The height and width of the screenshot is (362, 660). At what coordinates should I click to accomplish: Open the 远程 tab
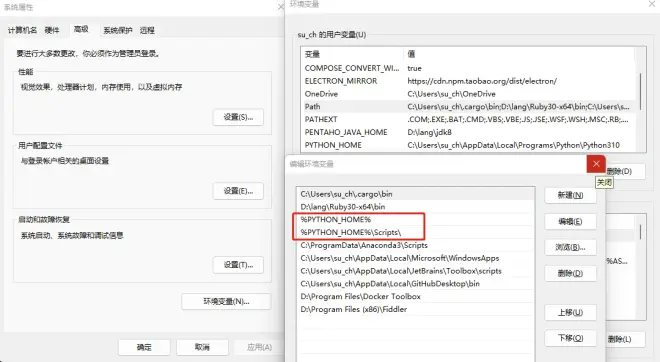(147, 30)
